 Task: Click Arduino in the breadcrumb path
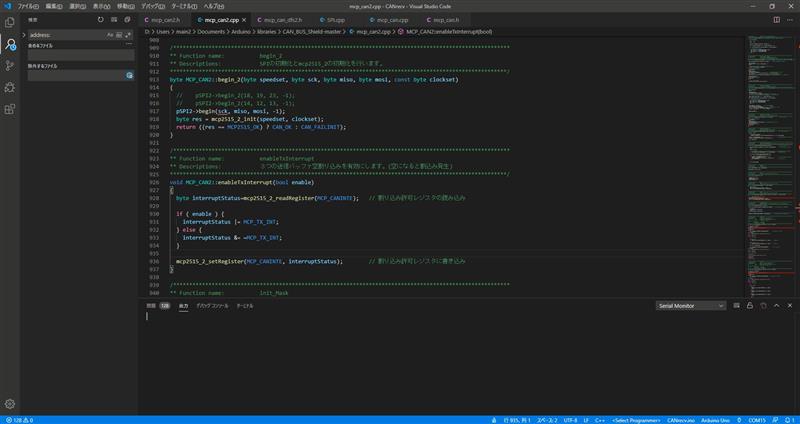[240, 31]
